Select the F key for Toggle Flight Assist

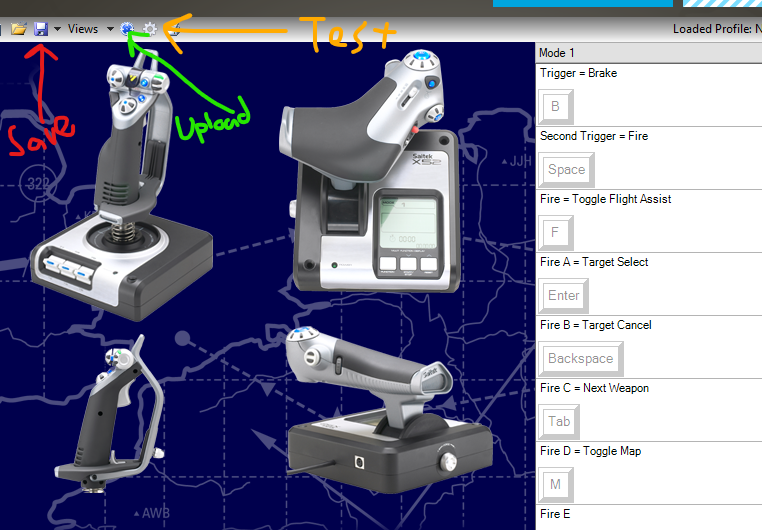tap(555, 233)
